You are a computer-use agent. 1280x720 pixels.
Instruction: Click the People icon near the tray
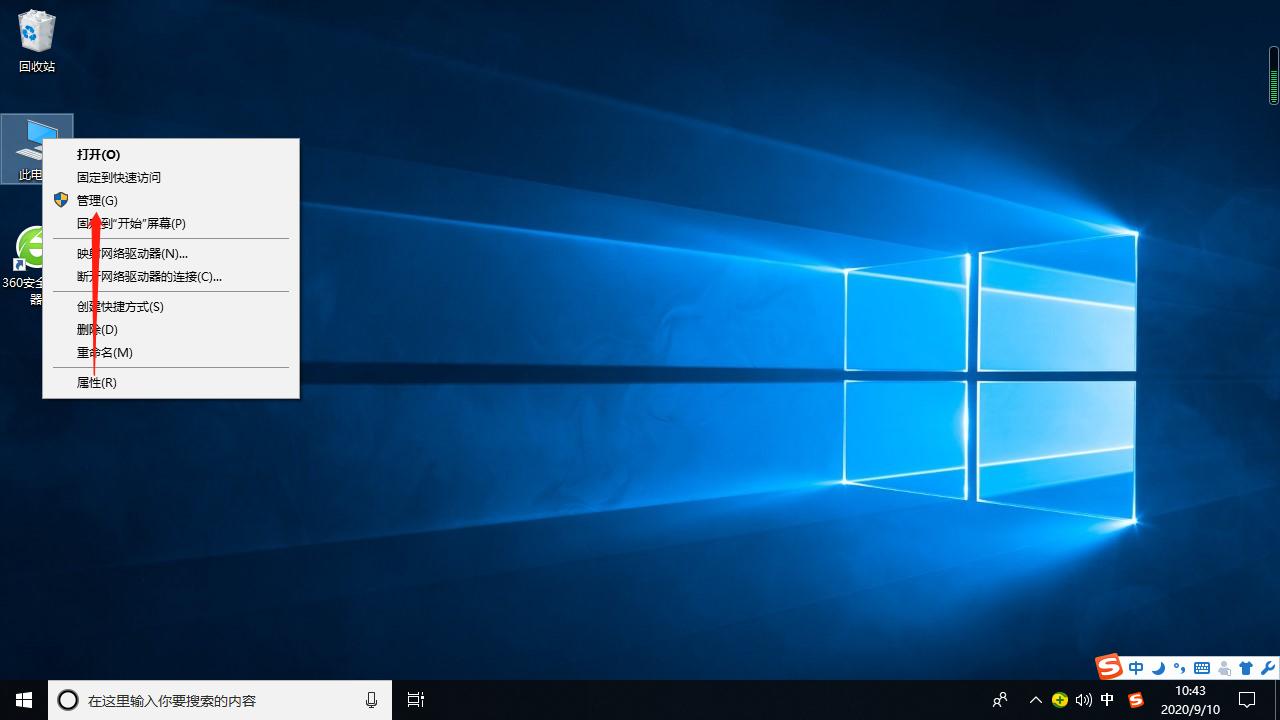(999, 700)
